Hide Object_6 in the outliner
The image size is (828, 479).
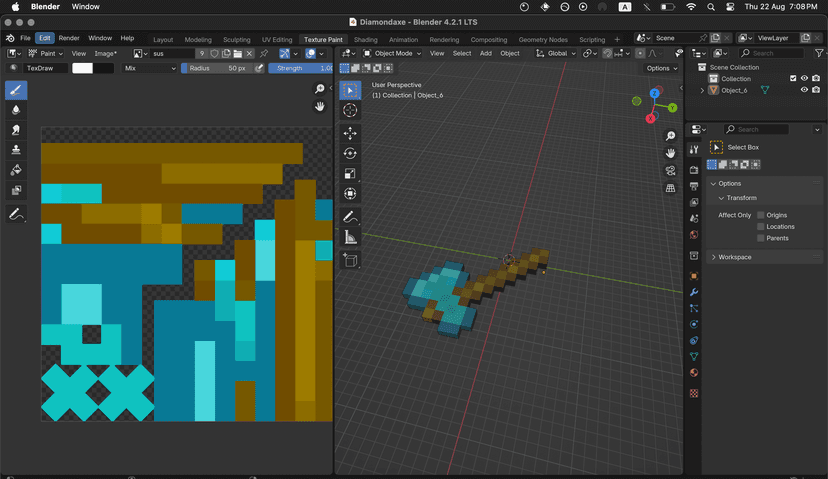[804, 90]
